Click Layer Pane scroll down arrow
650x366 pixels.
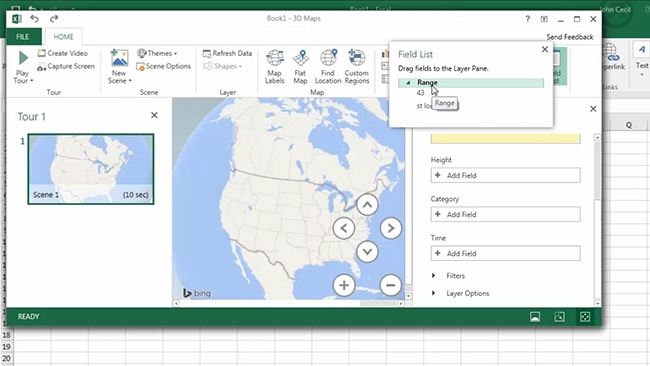[x=597, y=303]
